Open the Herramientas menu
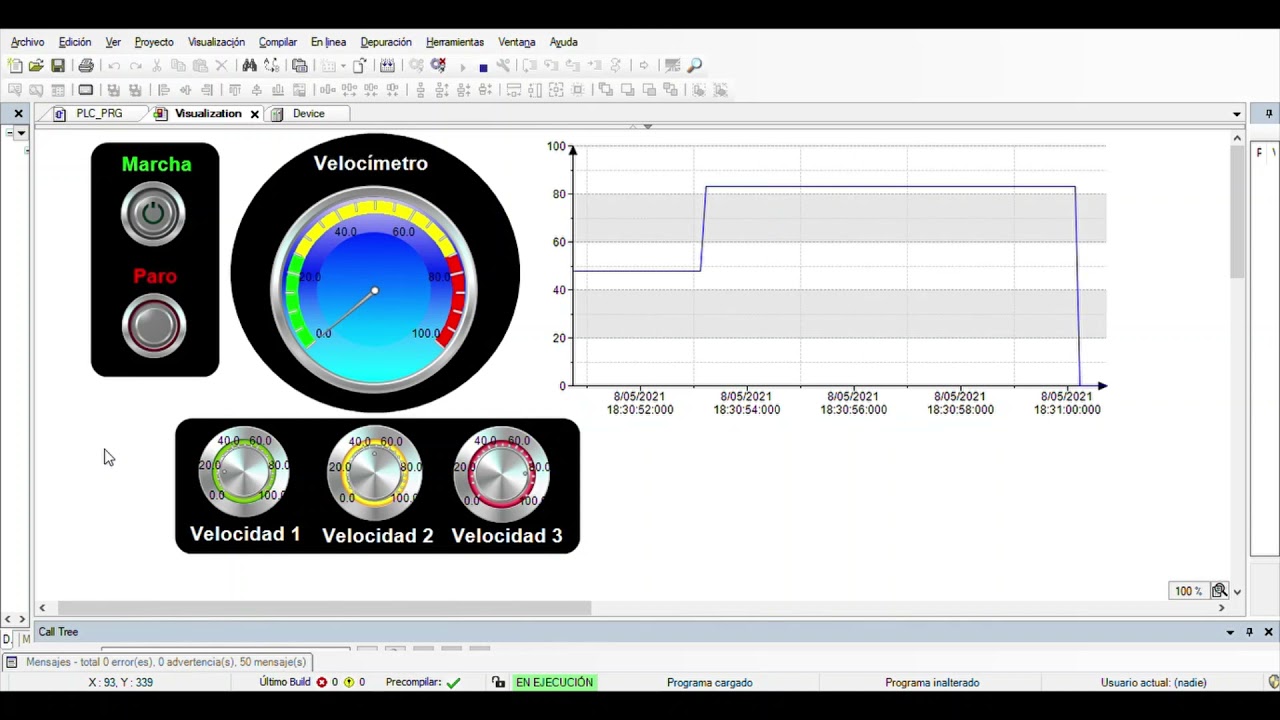This screenshot has height=720, width=1280. [455, 42]
